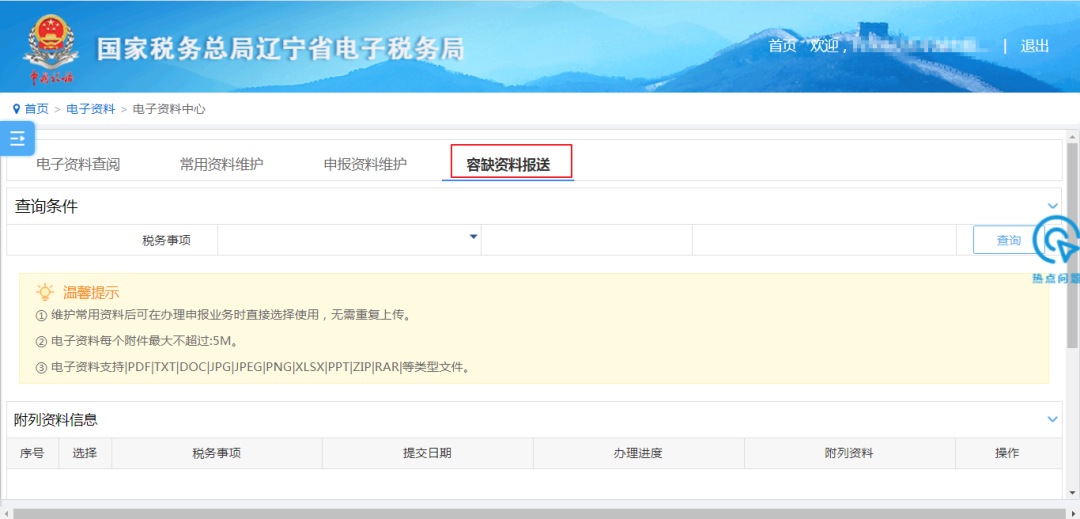Image resolution: width=1080 pixels, height=519 pixels.
Task: Open the blue hamburger side menu
Action: point(17,139)
